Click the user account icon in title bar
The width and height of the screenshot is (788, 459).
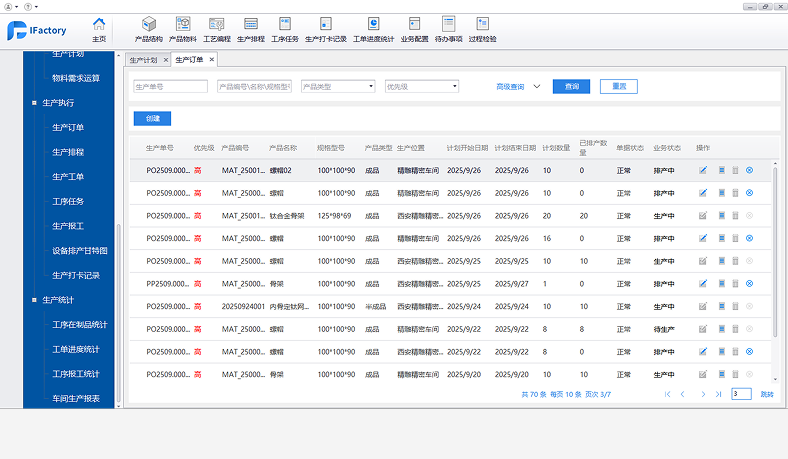pos(8,7)
